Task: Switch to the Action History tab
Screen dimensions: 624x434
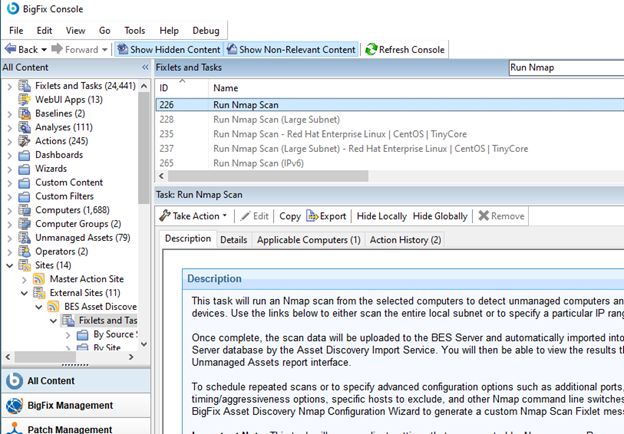Action: point(405,240)
